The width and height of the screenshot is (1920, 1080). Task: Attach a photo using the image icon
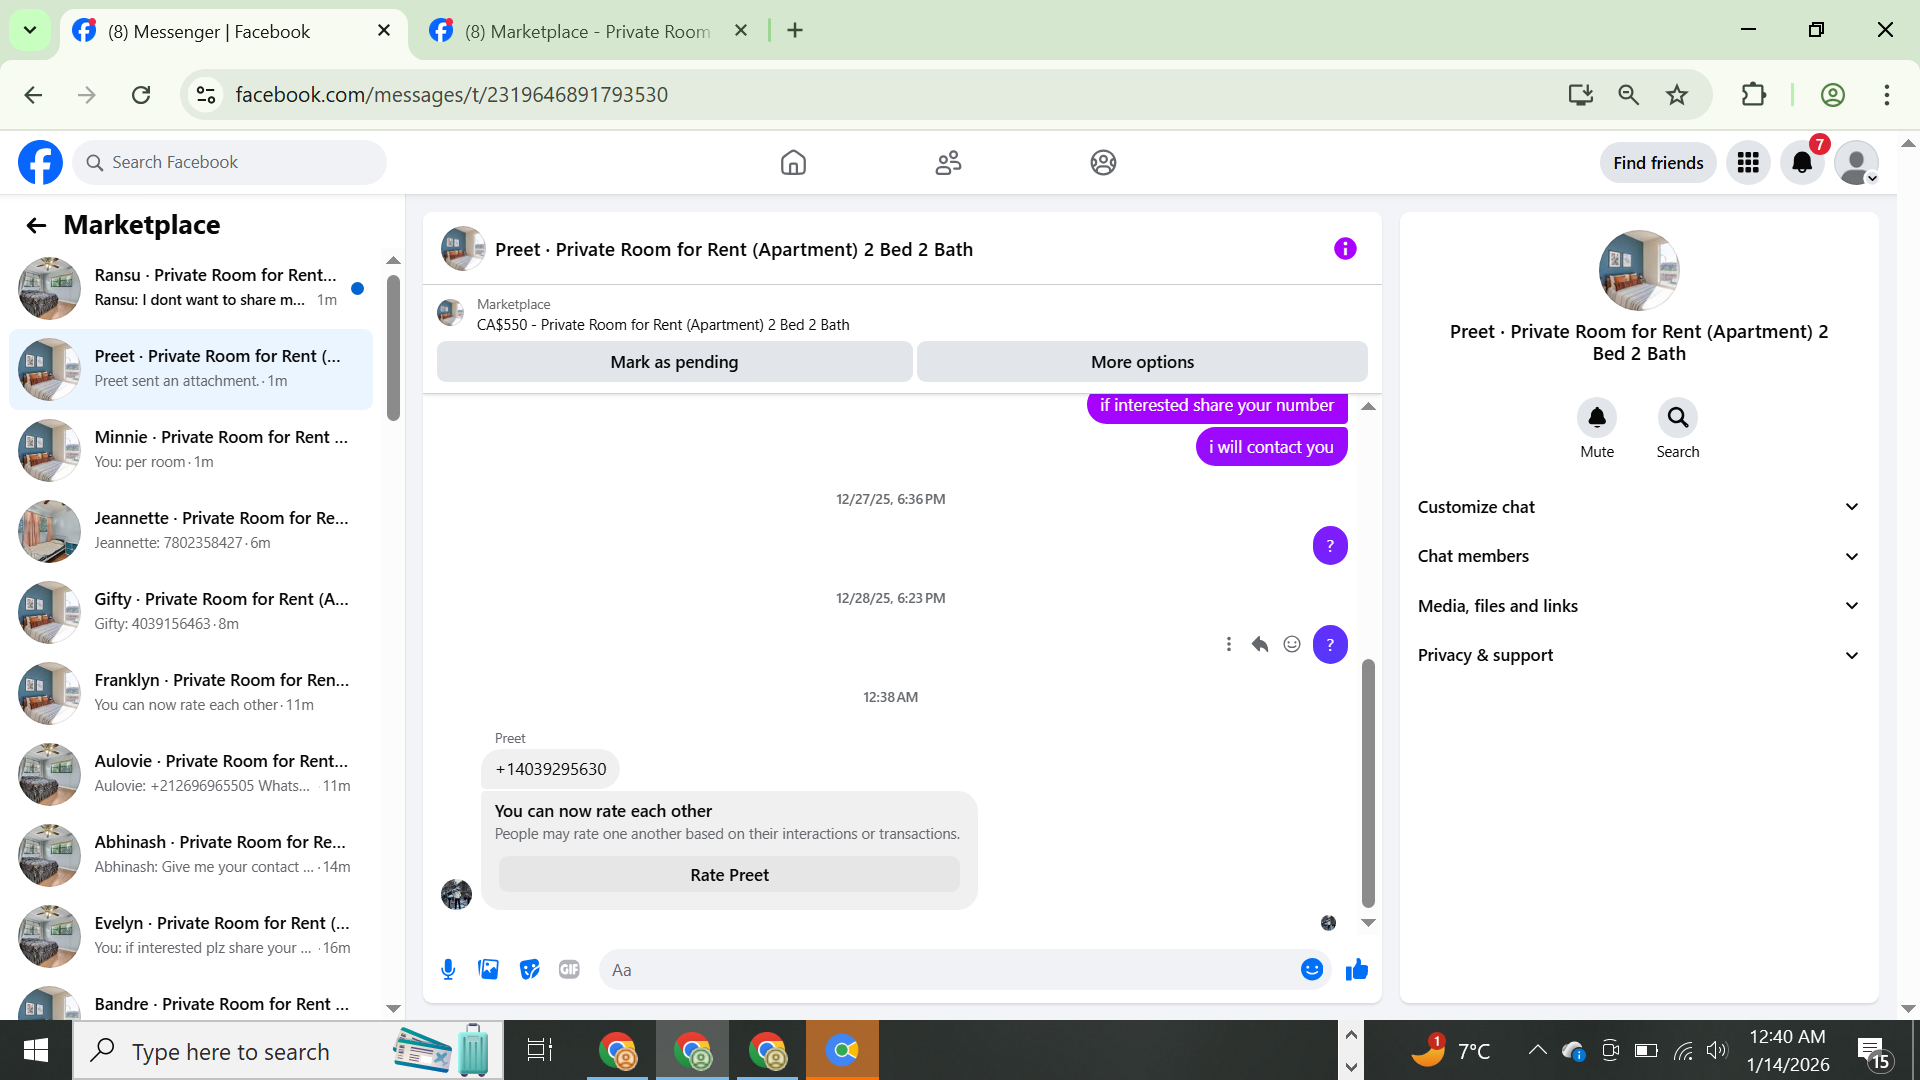pos(488,969)
